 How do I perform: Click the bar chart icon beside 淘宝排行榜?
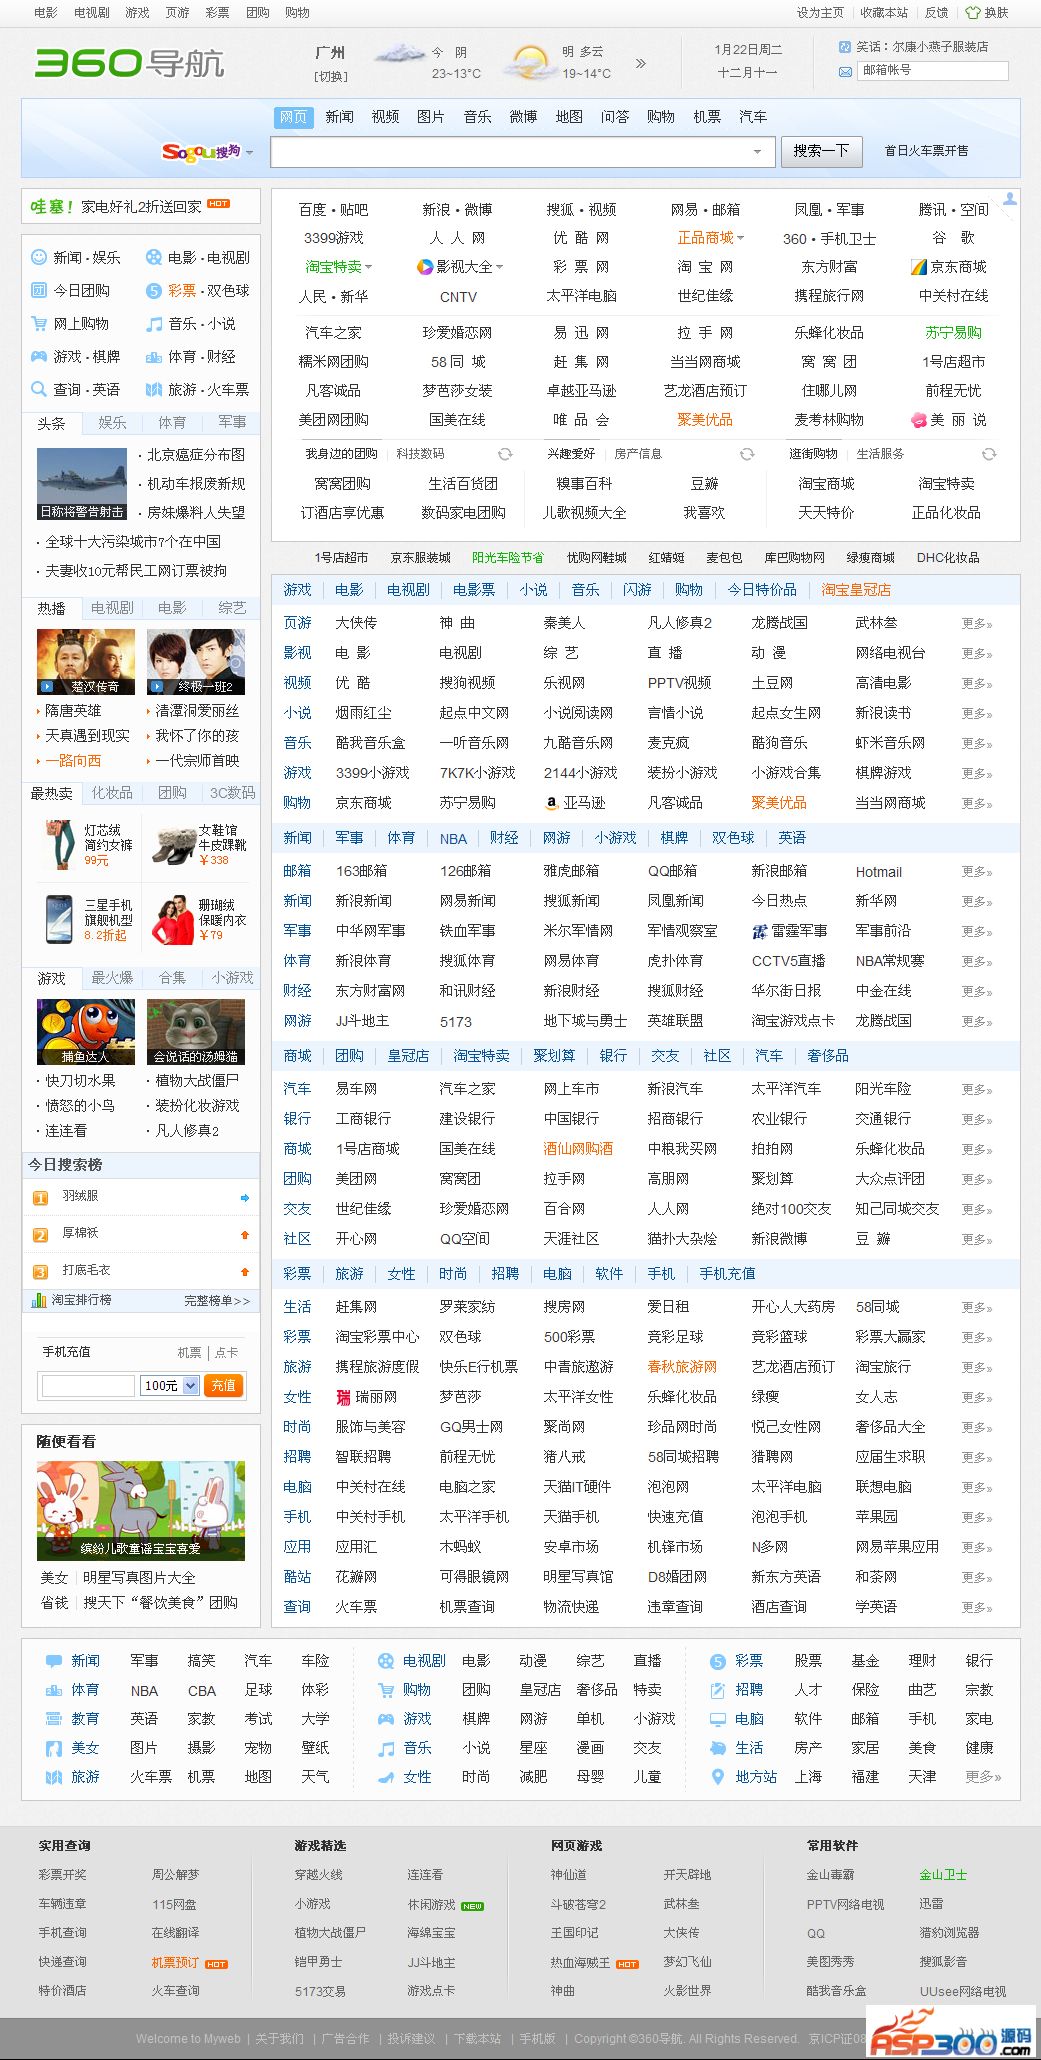(x=39, y=1300)
